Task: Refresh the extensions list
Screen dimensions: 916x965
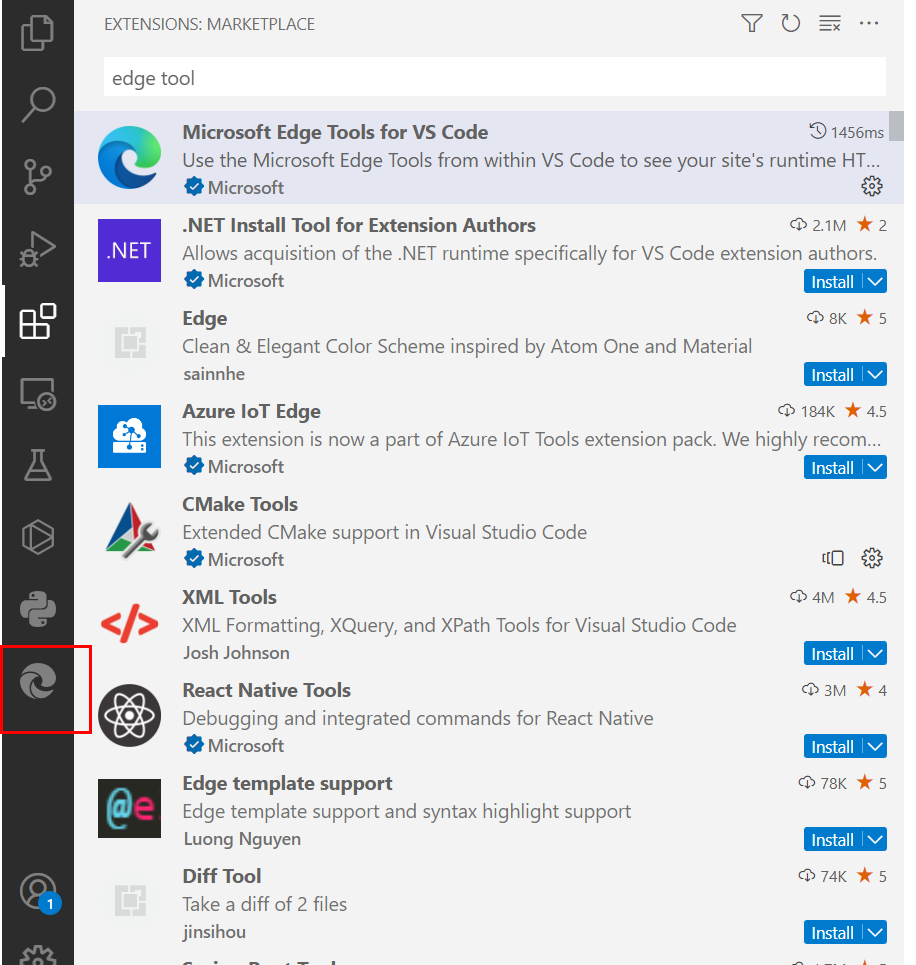Action: (791, 23)
